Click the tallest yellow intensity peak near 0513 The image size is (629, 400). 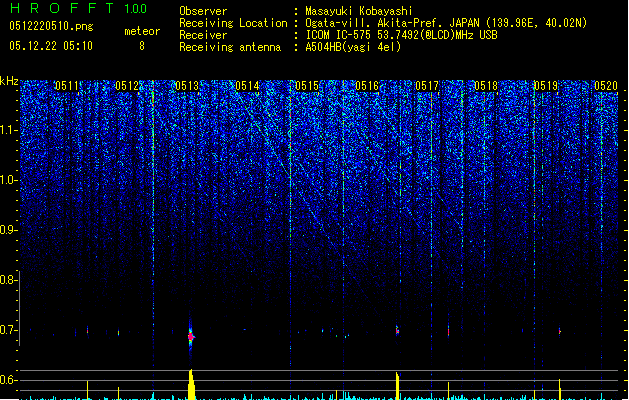[x=191, y=384]
